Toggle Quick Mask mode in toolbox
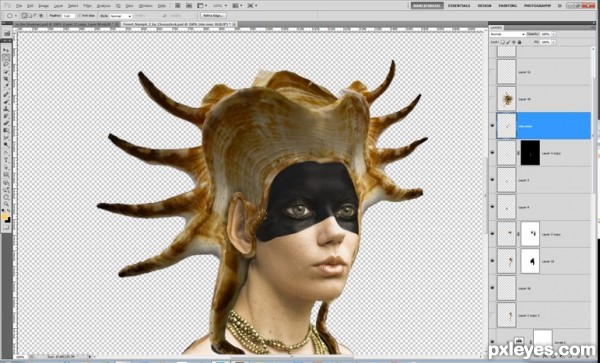The width and height of the screenshot is (600, 363). pos(7,228)
